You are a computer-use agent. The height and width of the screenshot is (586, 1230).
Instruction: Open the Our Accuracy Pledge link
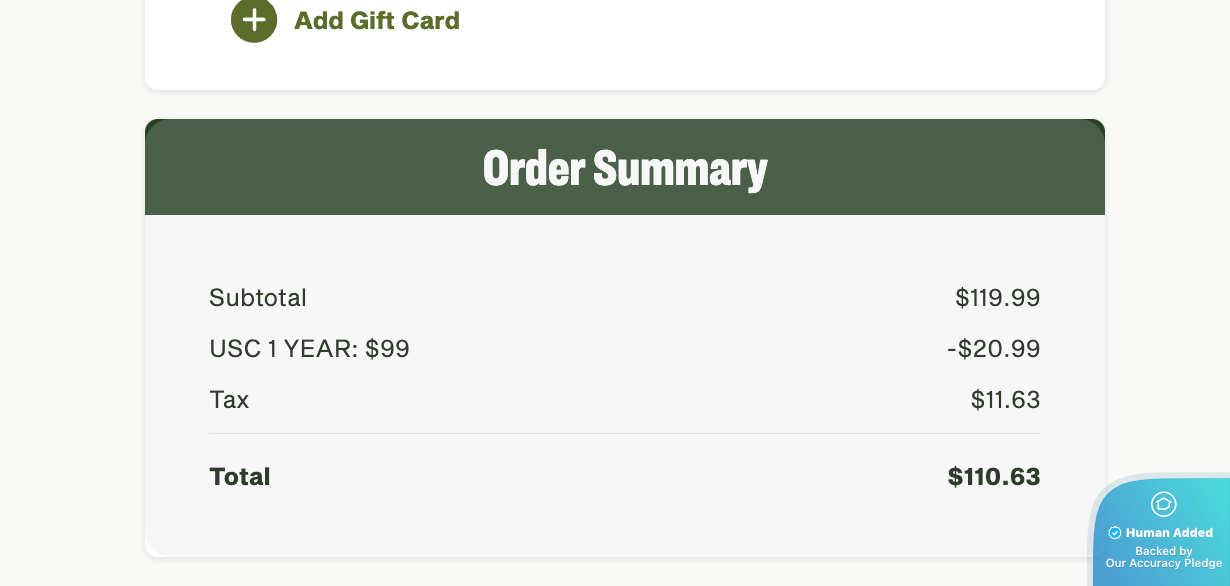[1164, 563]
